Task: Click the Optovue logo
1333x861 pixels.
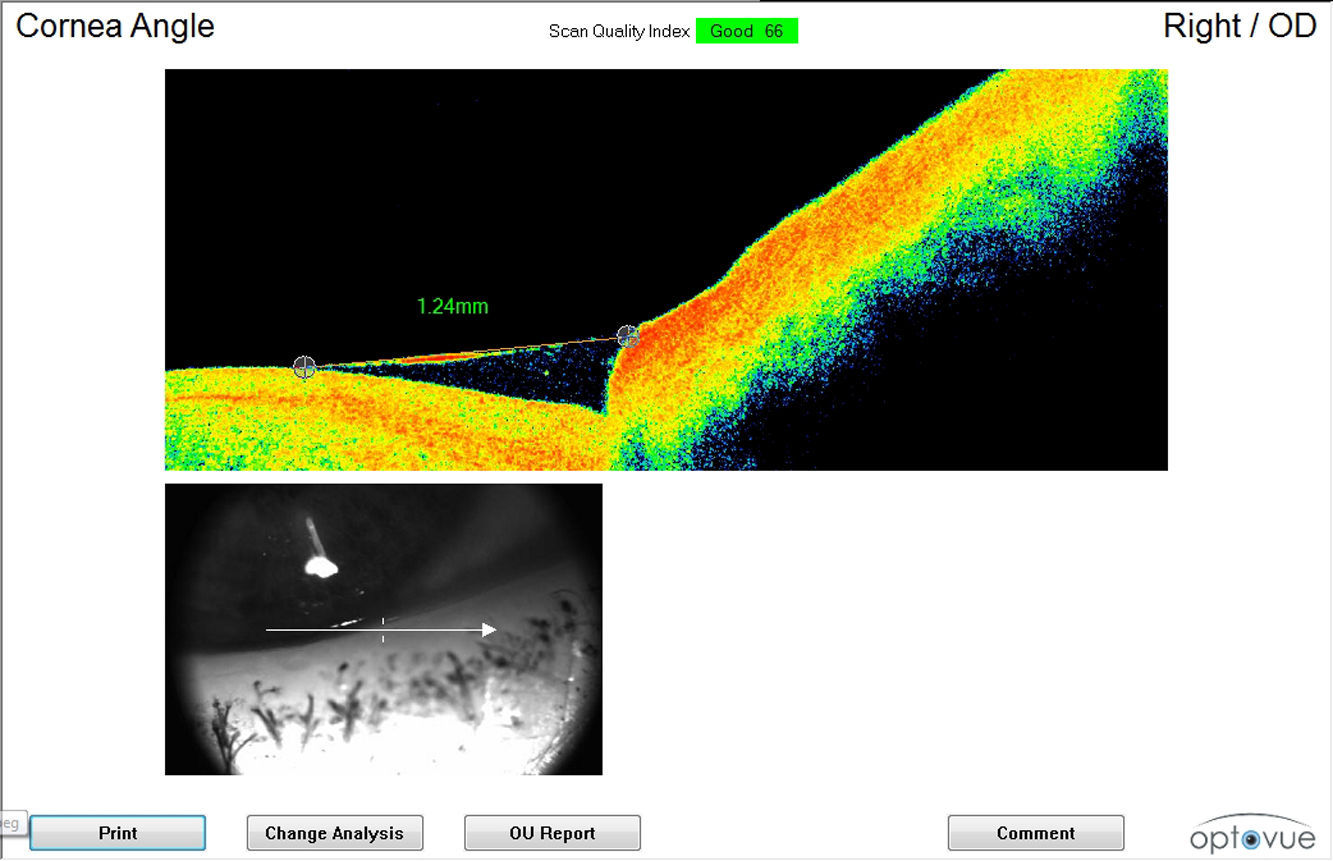Action: 1252,833
